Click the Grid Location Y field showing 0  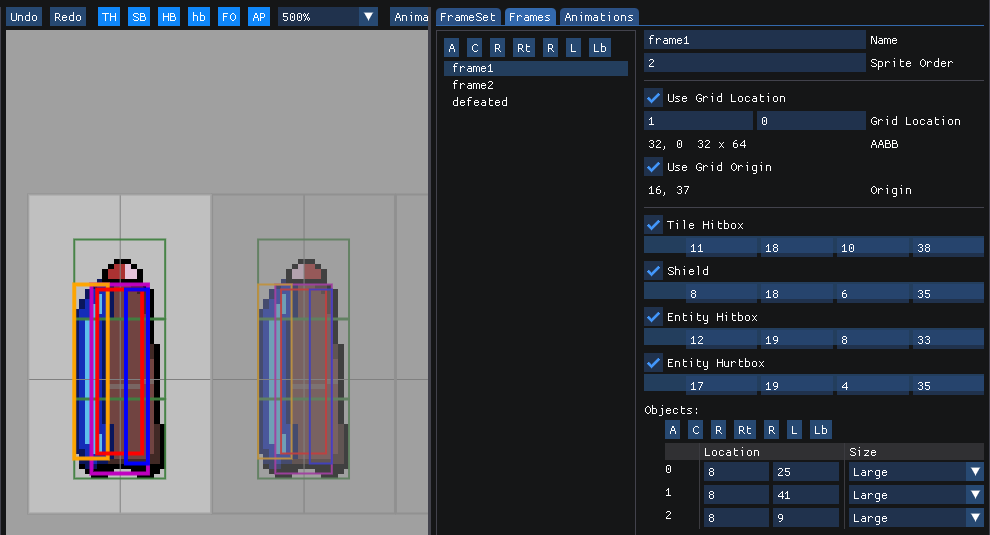[x=811, y=121]
